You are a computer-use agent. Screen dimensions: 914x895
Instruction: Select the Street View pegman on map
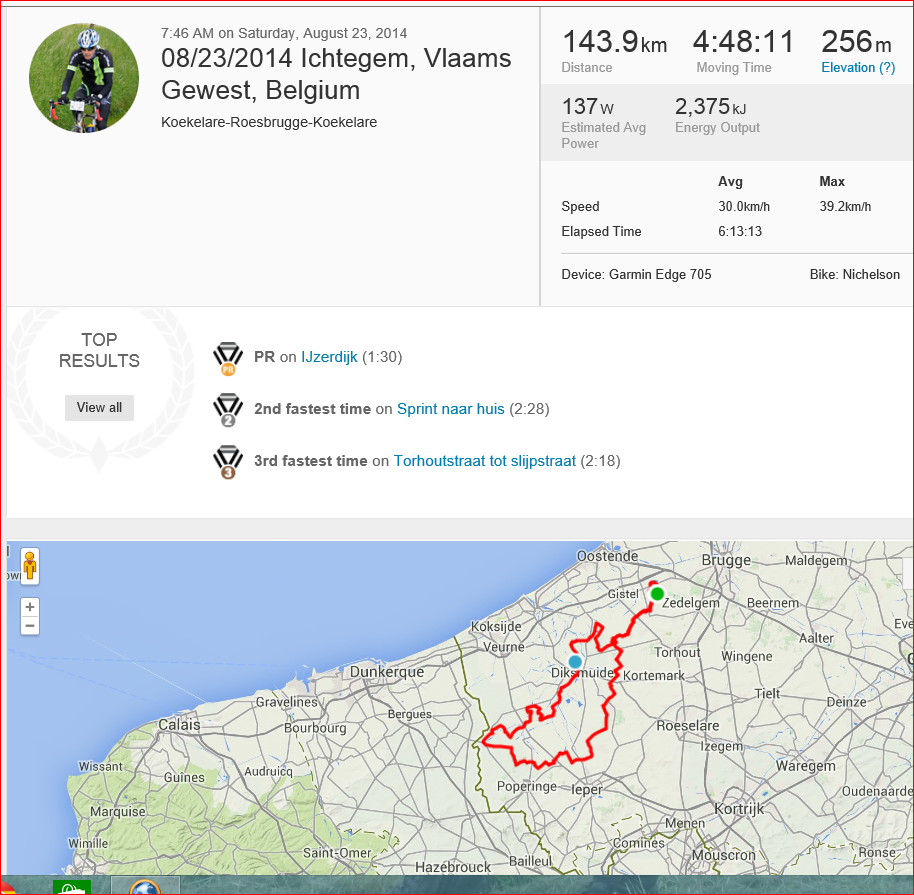[x=30, y=566]
